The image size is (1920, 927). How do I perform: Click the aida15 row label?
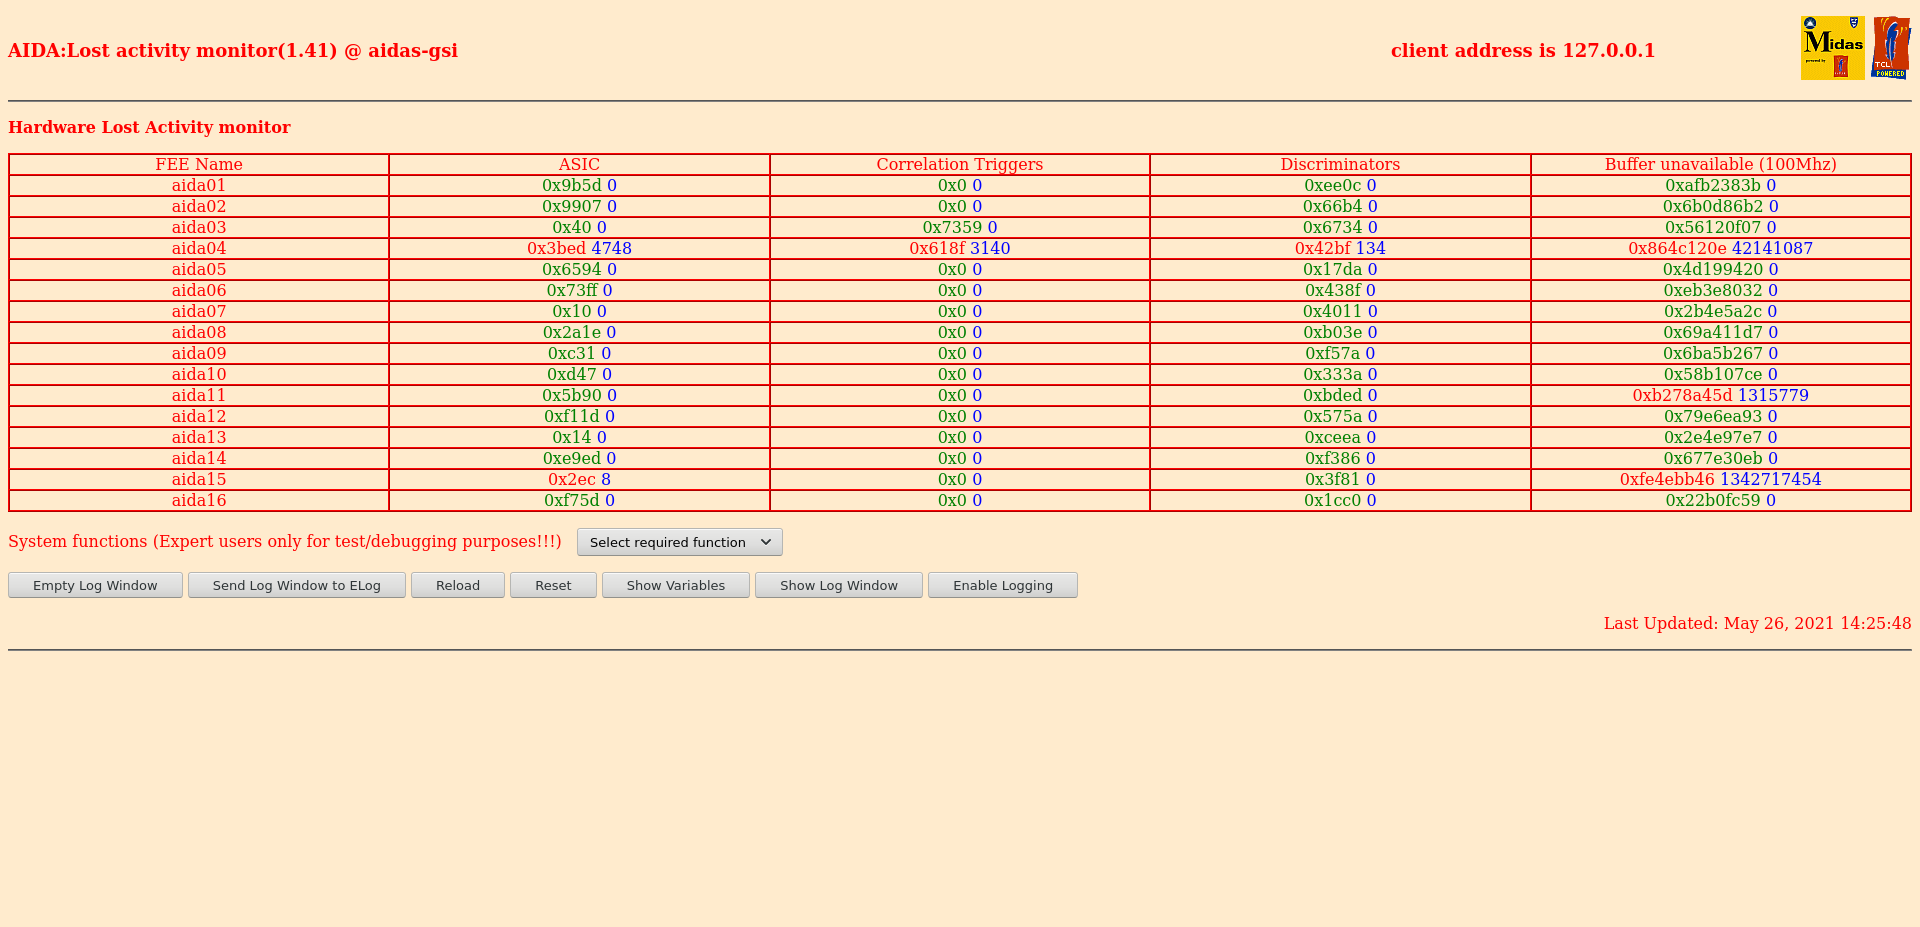pyautogui.click(x=199, y=479)
